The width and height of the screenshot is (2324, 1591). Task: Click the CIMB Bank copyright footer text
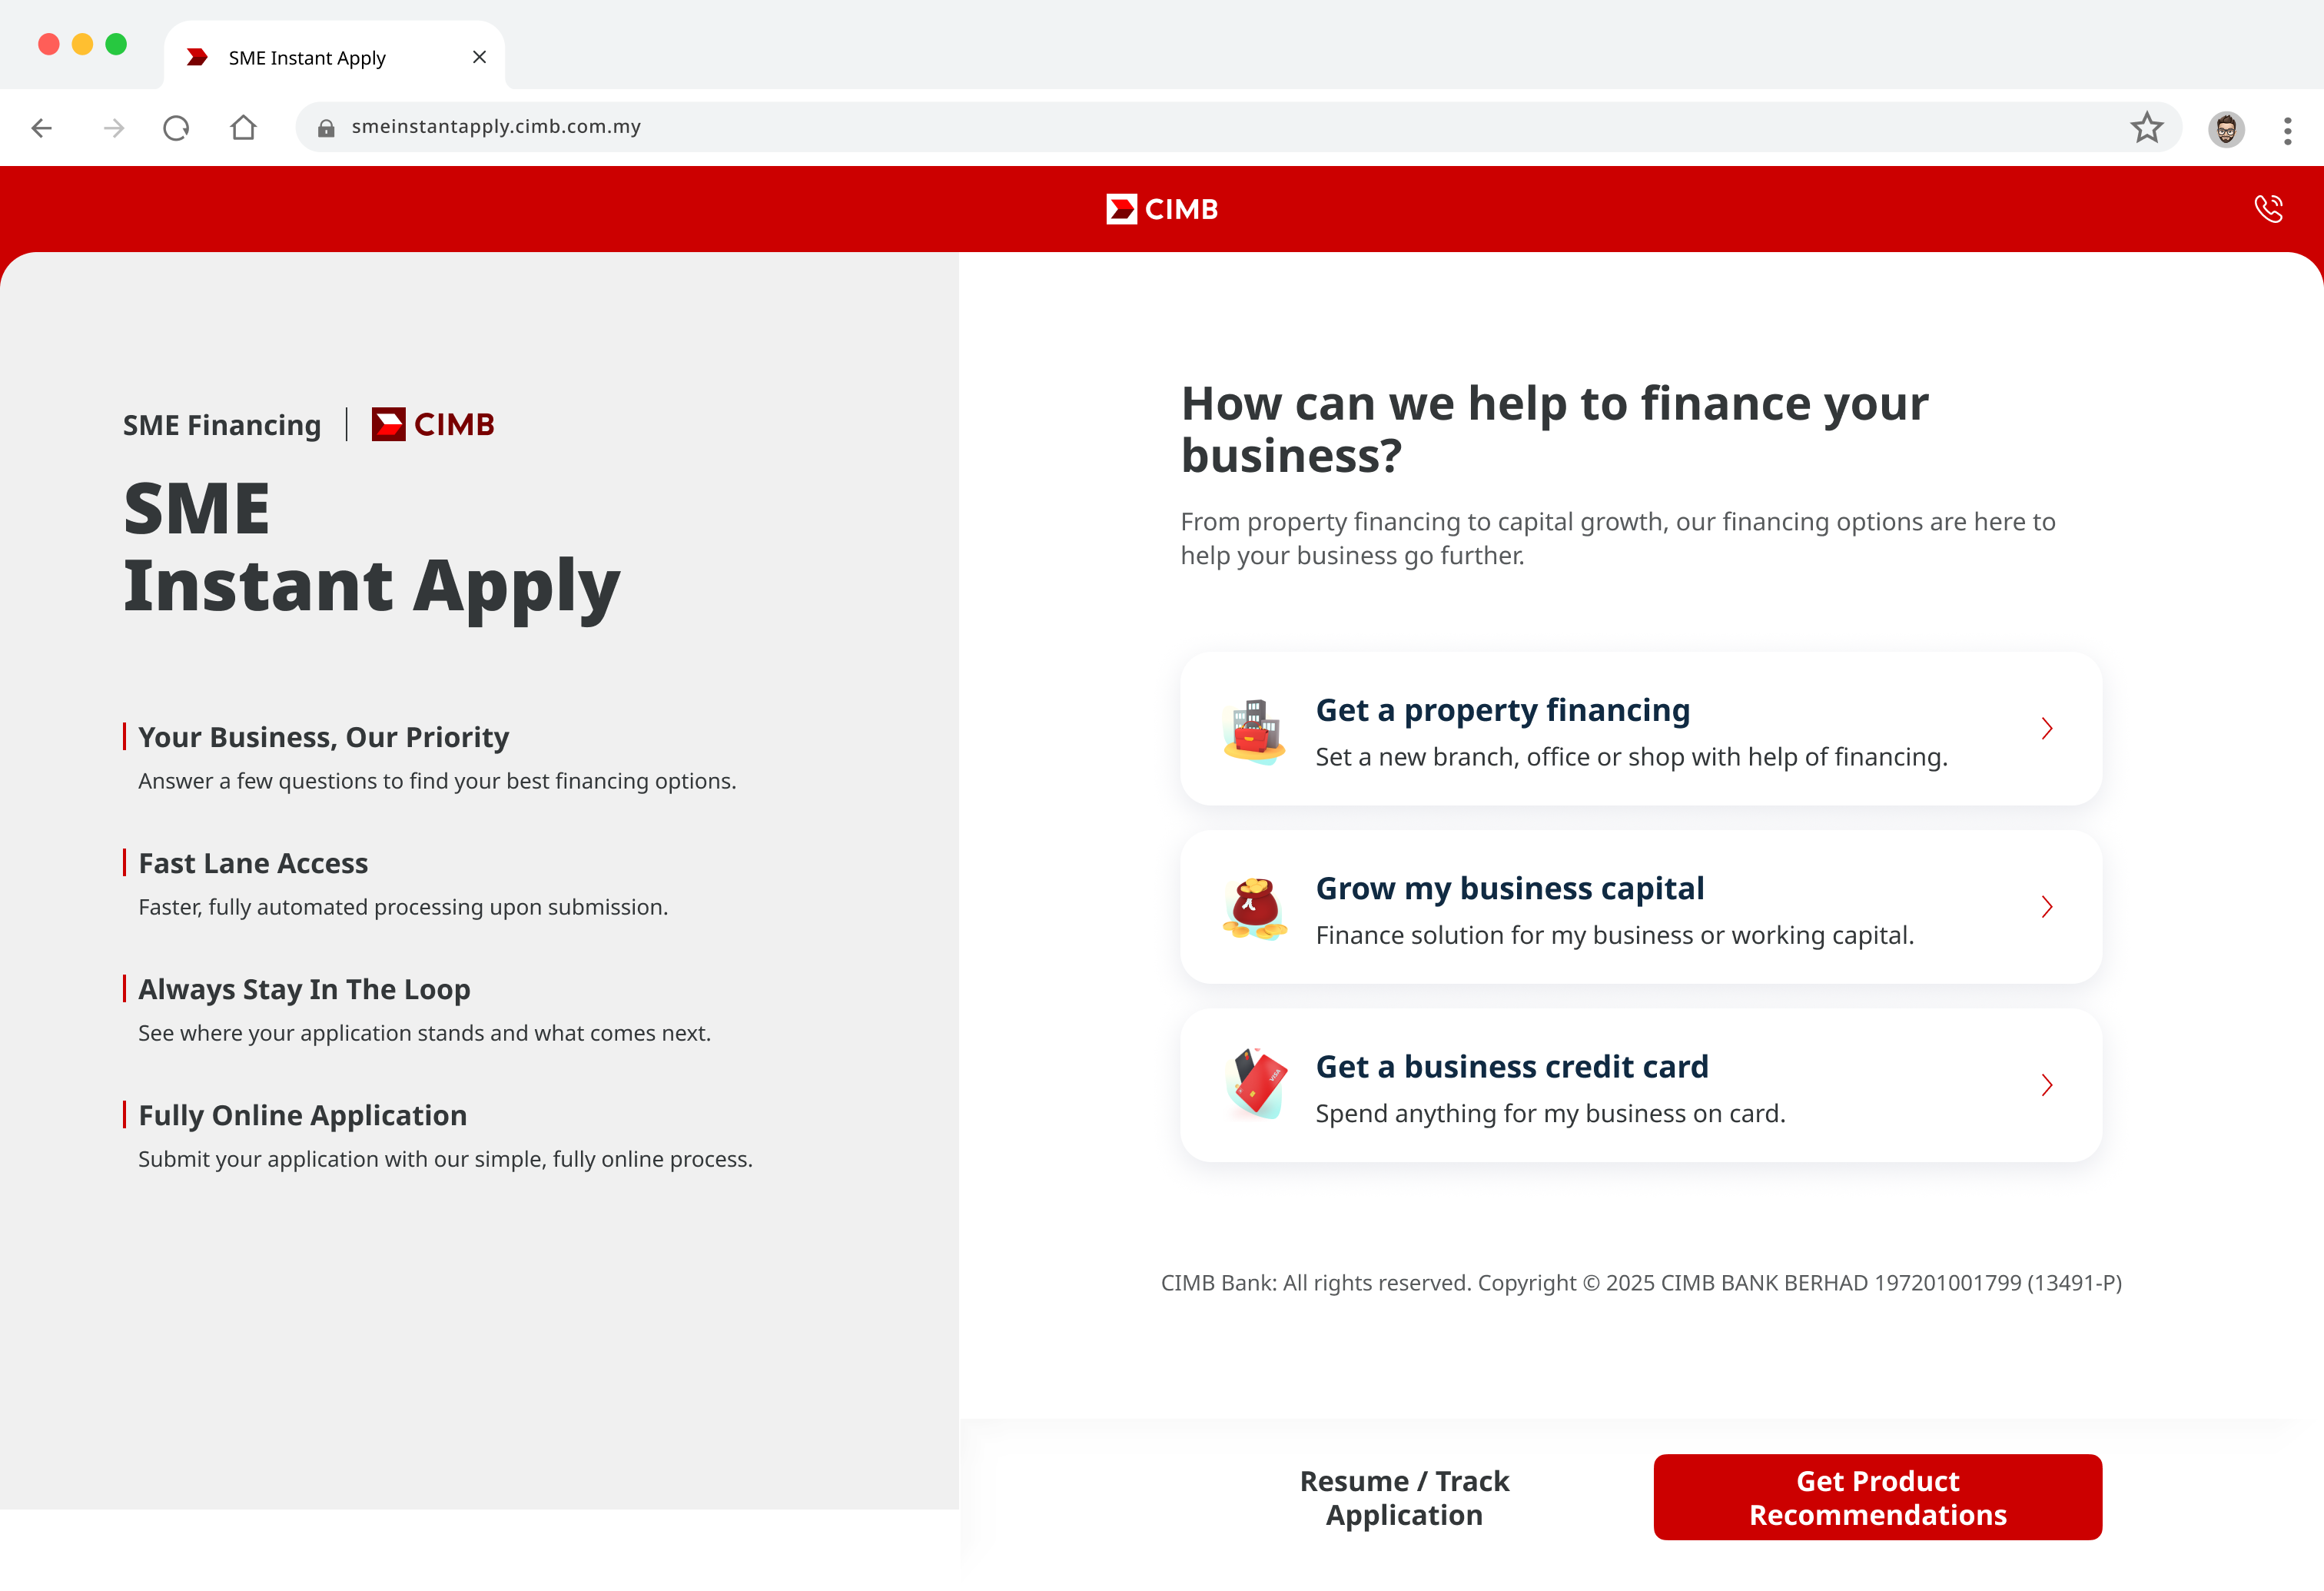(x=1641, y=1283)
